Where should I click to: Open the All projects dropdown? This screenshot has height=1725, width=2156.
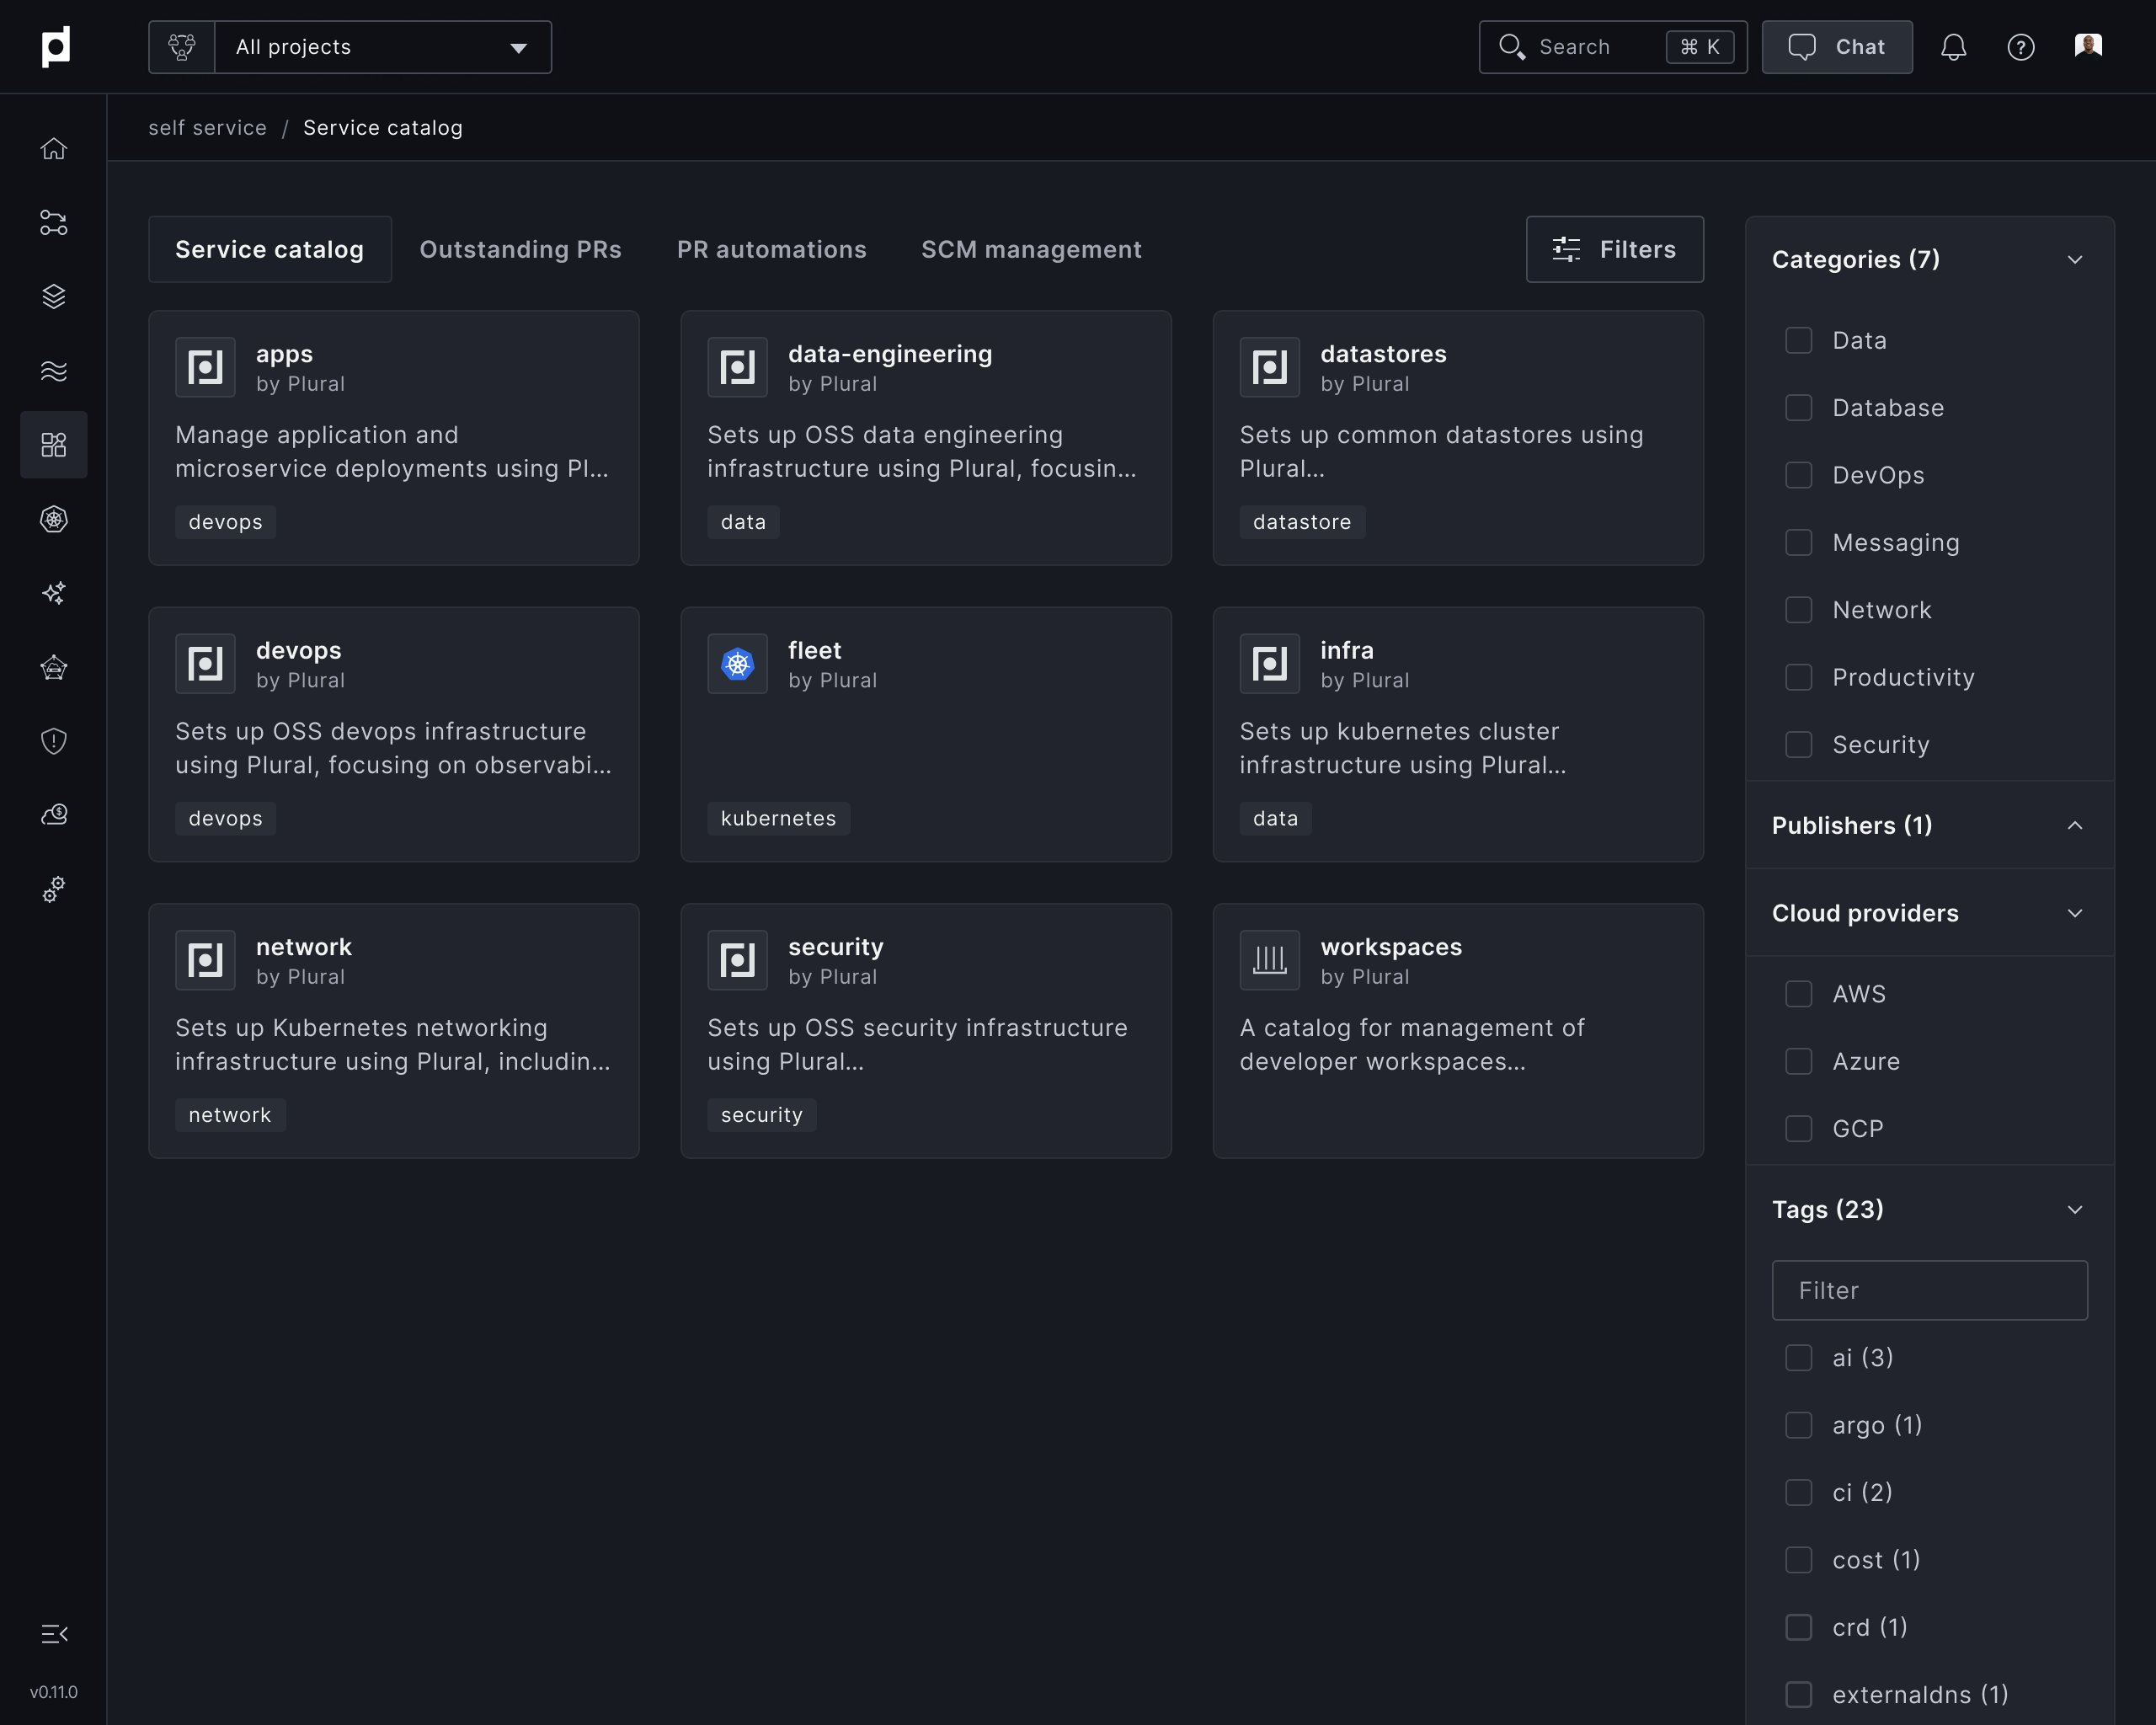(x=382, y=47)
